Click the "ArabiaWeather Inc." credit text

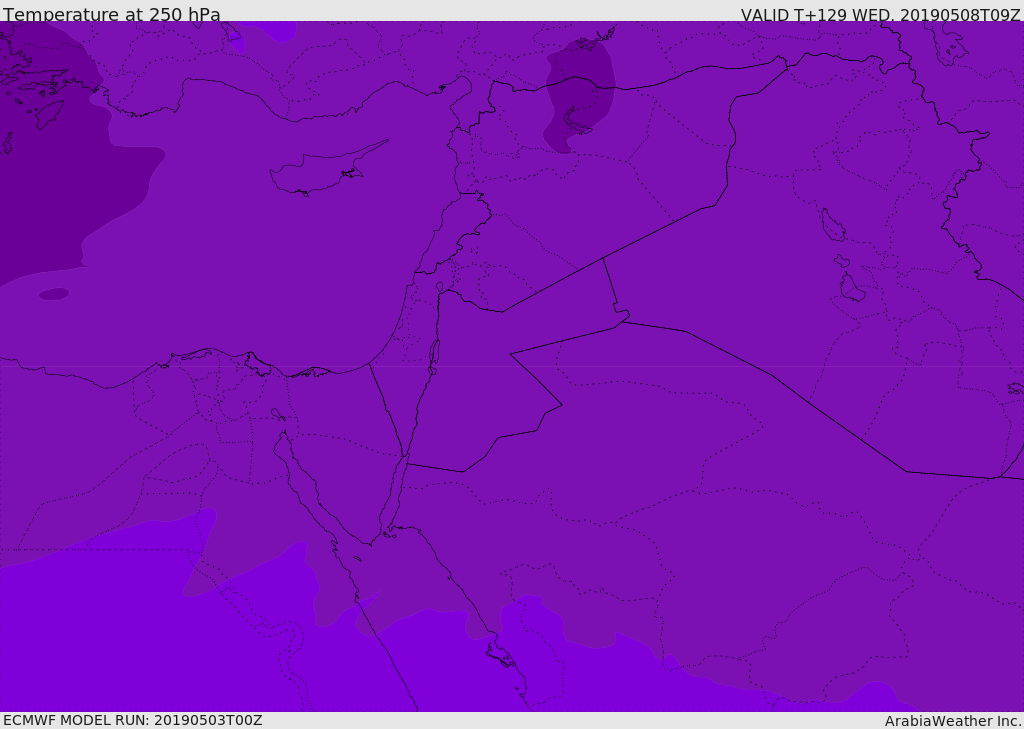952,721
